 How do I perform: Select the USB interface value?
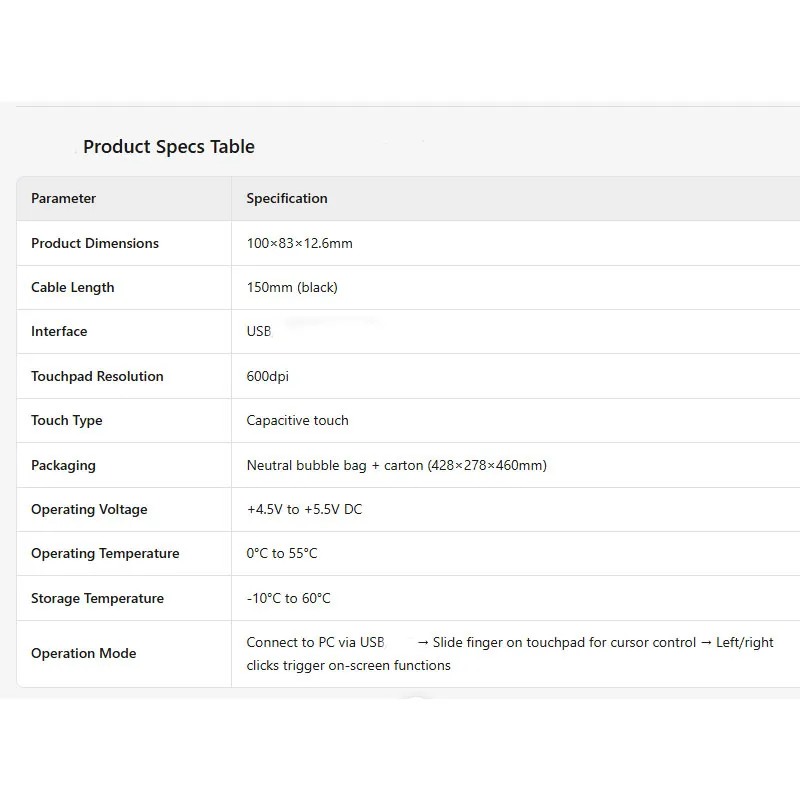point(259,332)
